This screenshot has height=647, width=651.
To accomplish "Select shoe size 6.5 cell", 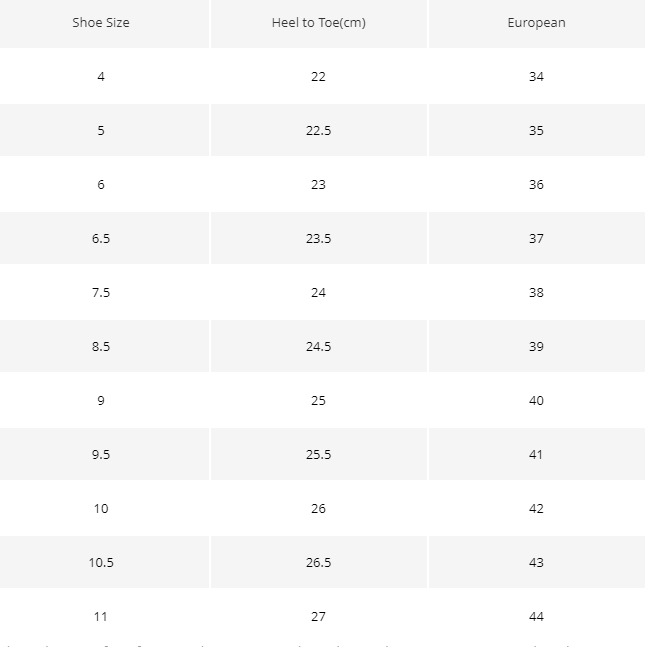I will 101,238.
